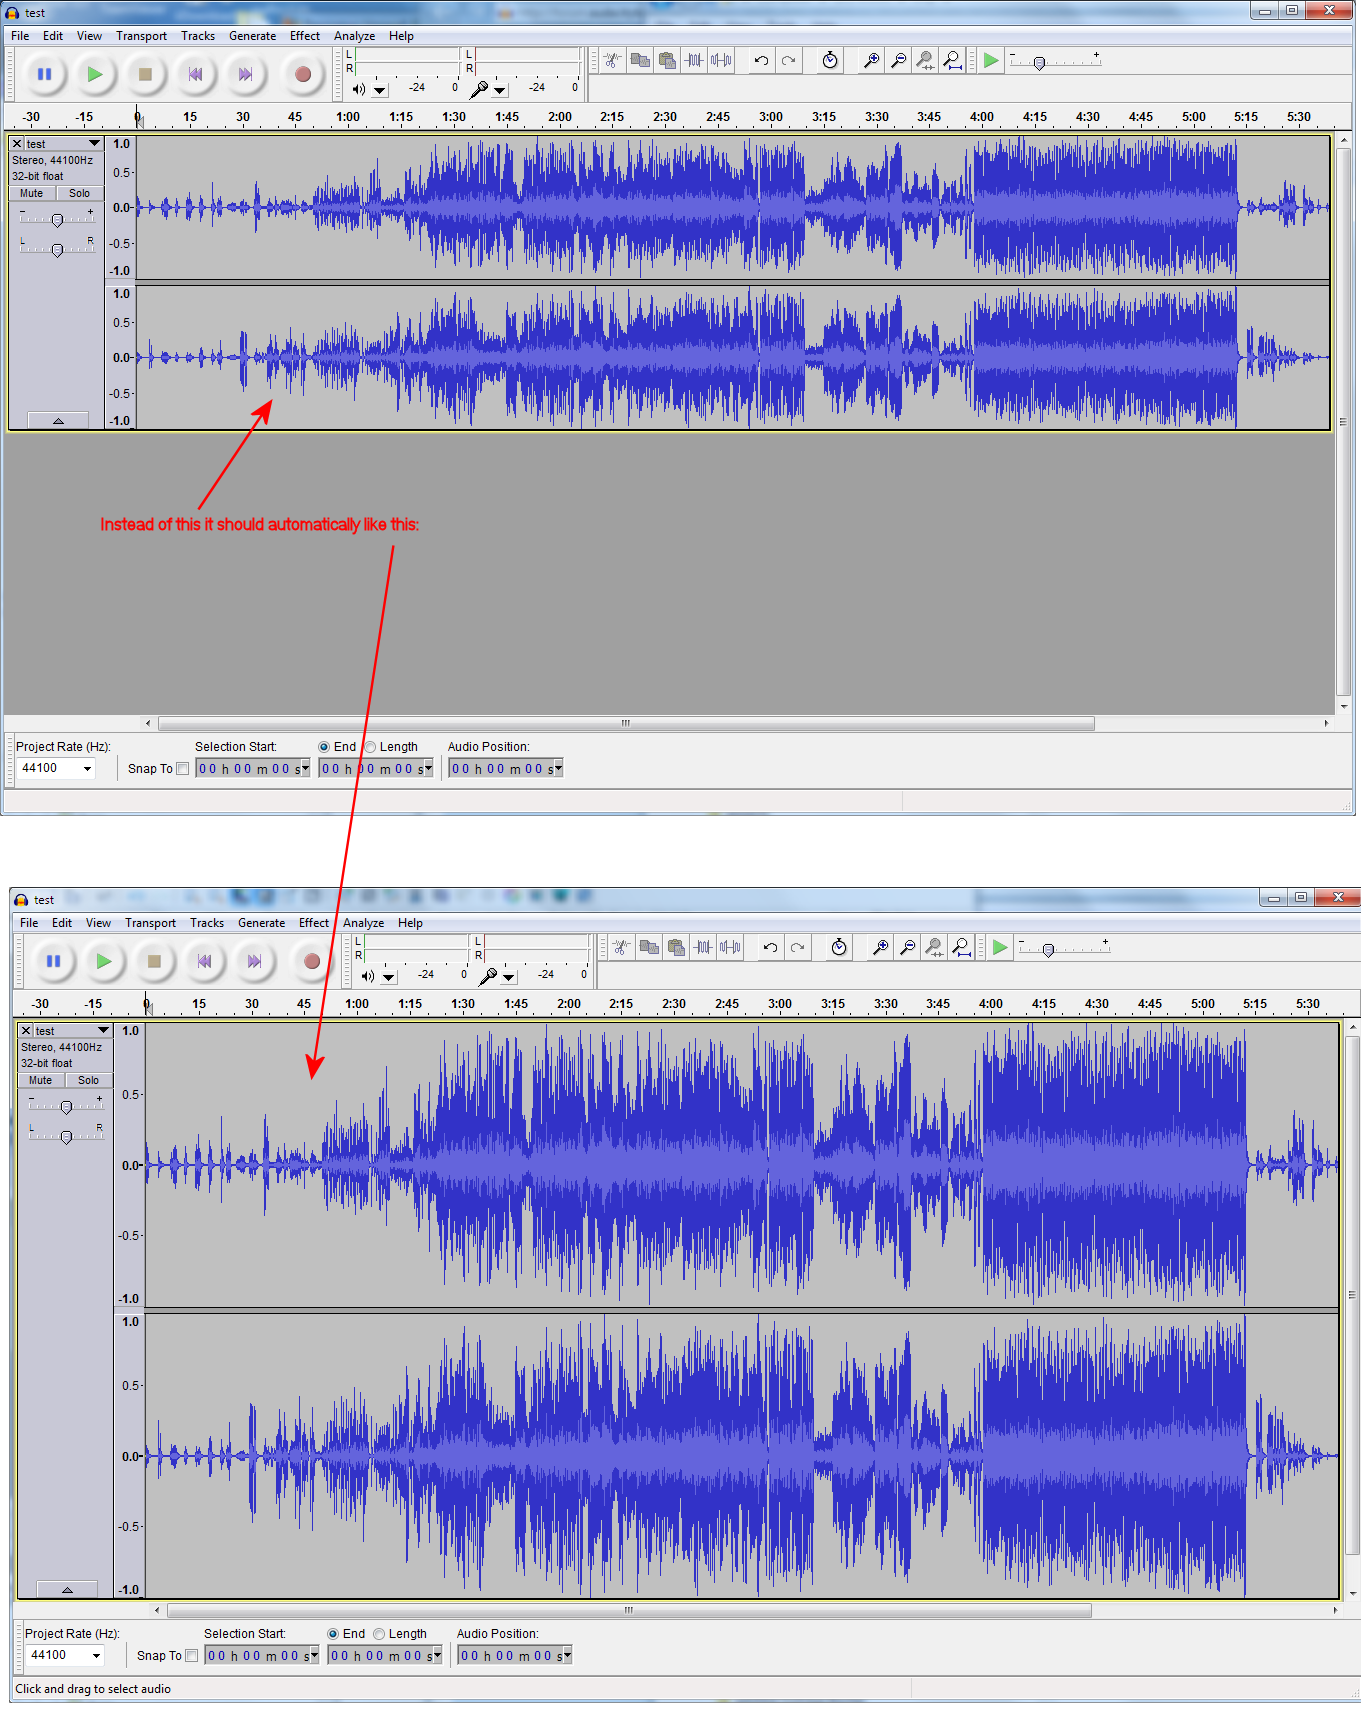Click Trim audio icon in top window

[694, 60]
